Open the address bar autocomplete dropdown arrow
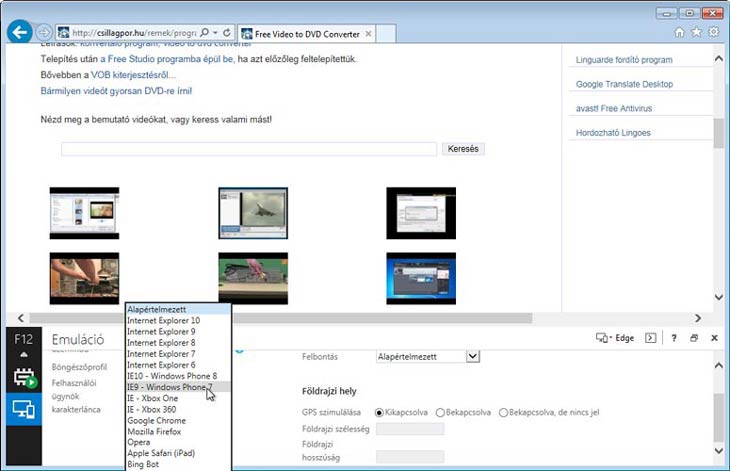730x471 pixels. coord(215,33)
